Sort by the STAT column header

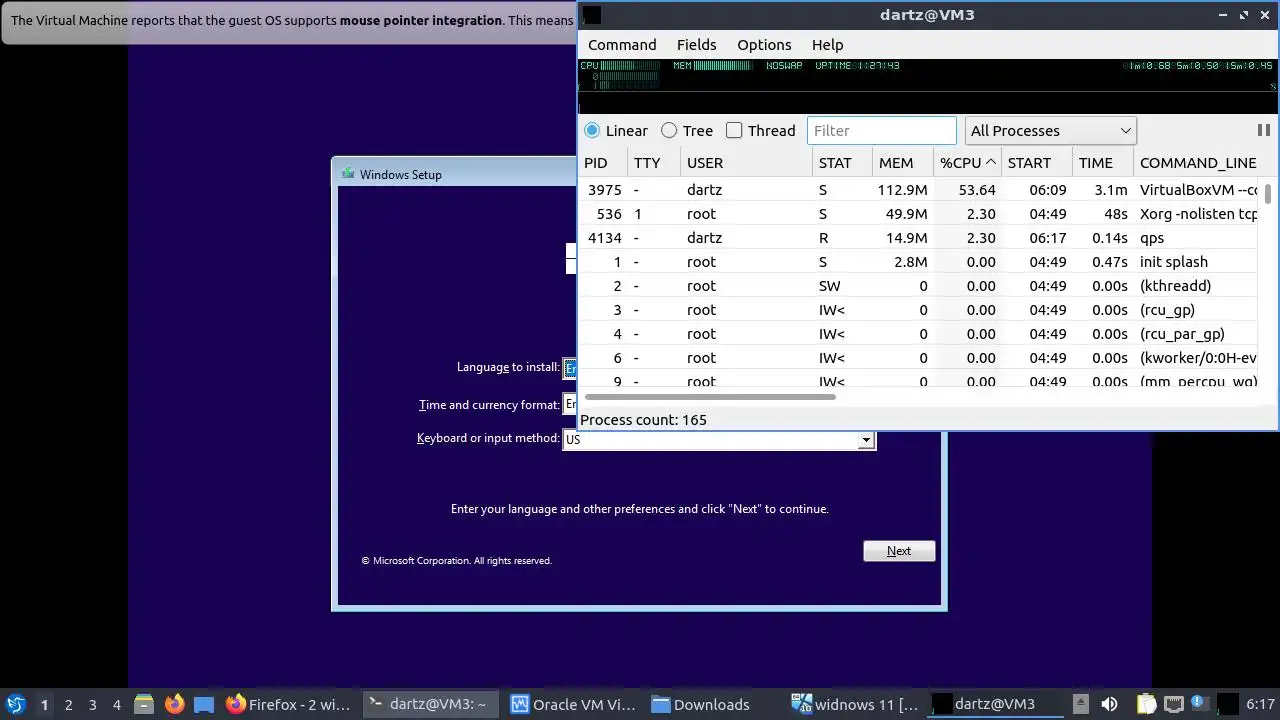tap(842, 162)
